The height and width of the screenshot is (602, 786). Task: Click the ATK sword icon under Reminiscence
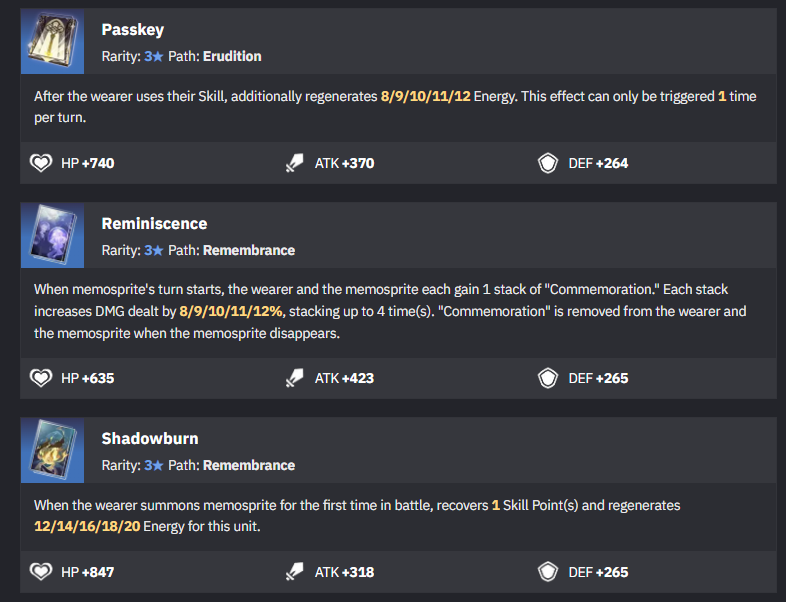[294, 378]
